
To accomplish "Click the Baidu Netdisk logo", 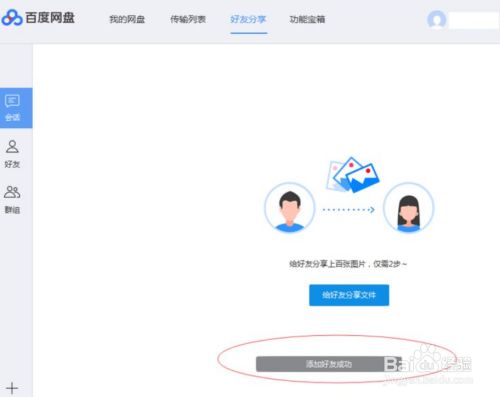I will point(38,17).
